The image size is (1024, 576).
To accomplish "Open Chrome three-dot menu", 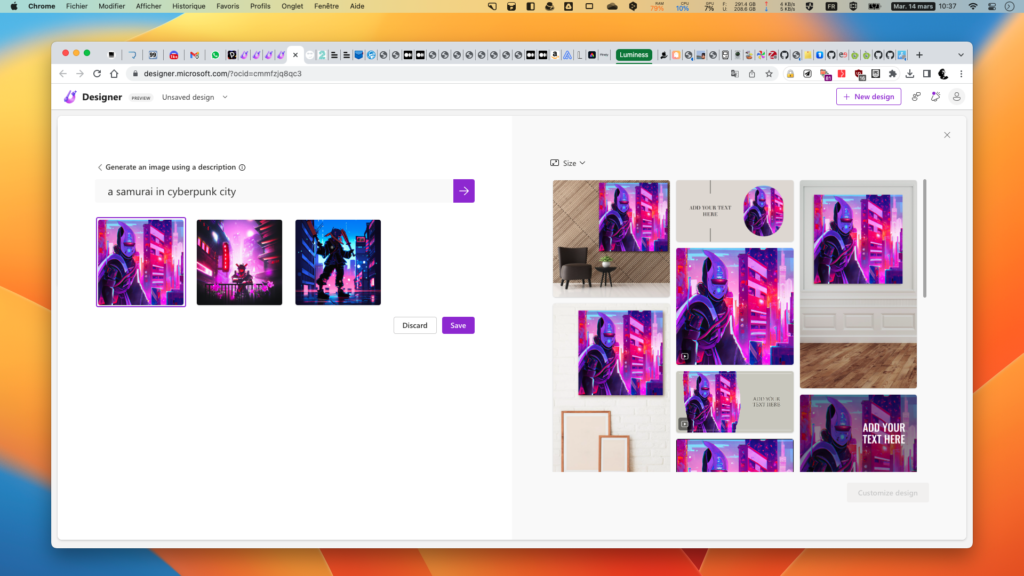I will (x=961, y=74).
